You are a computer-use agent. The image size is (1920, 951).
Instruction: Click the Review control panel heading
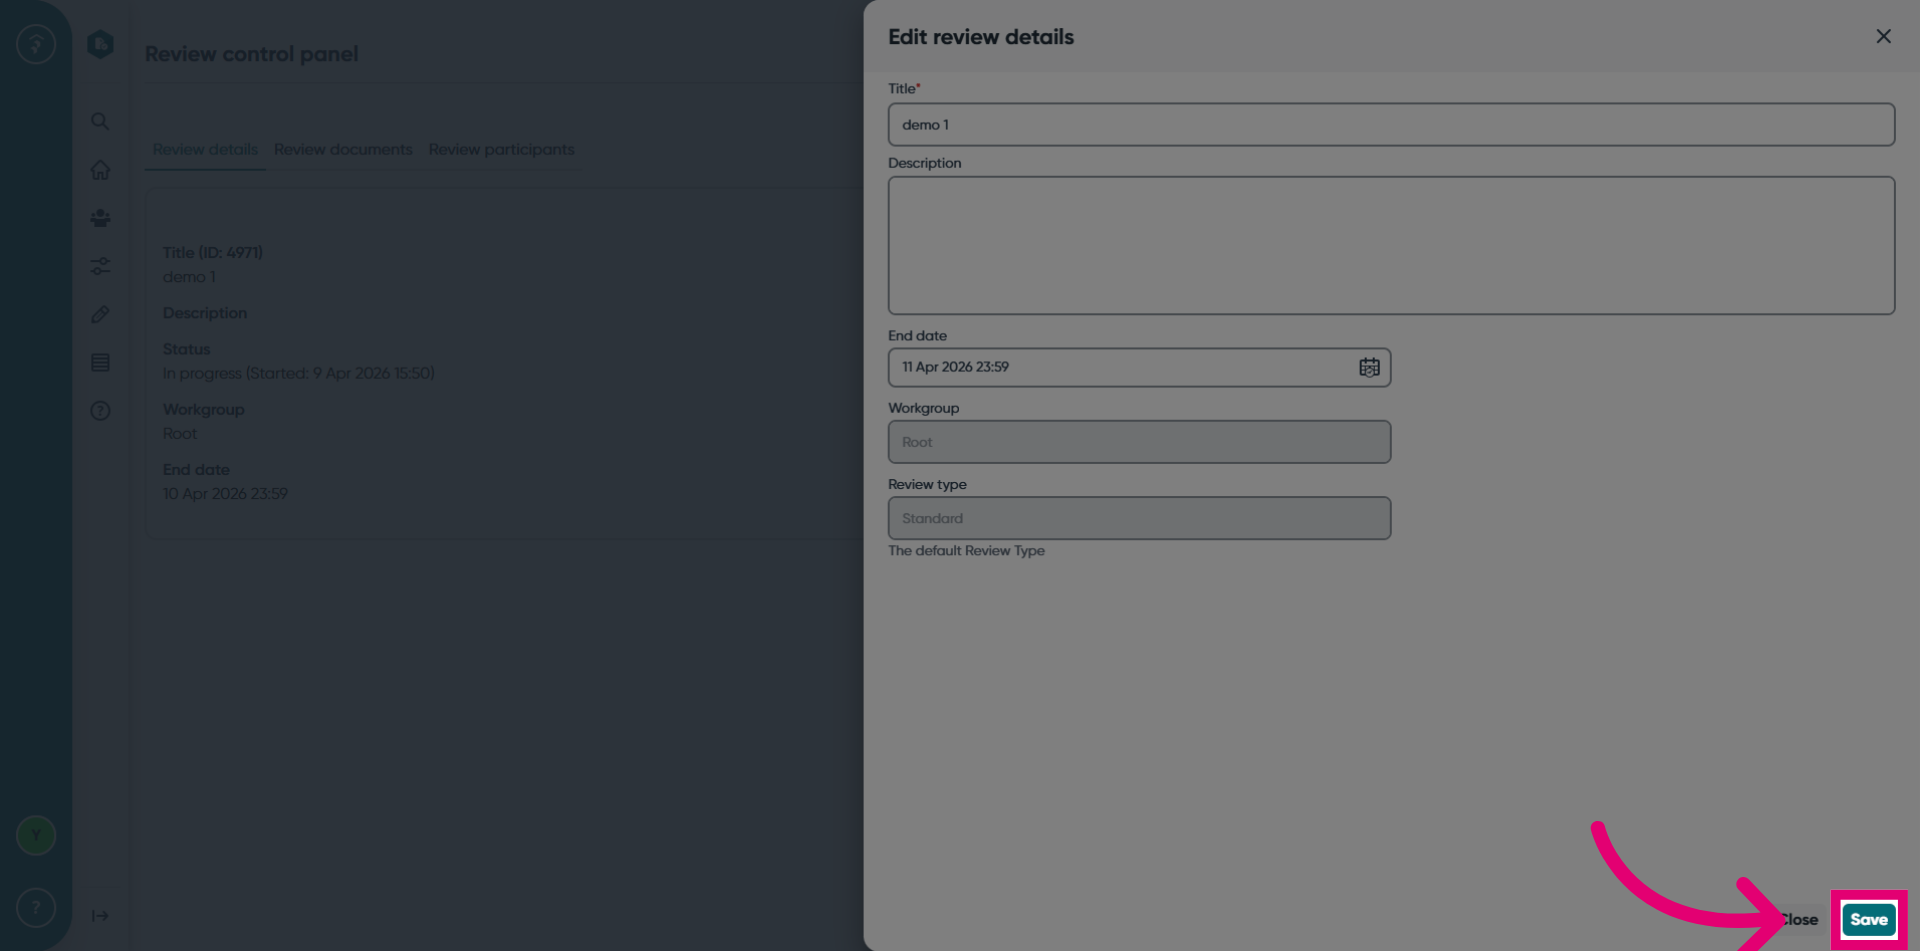[x=251, y=54]
